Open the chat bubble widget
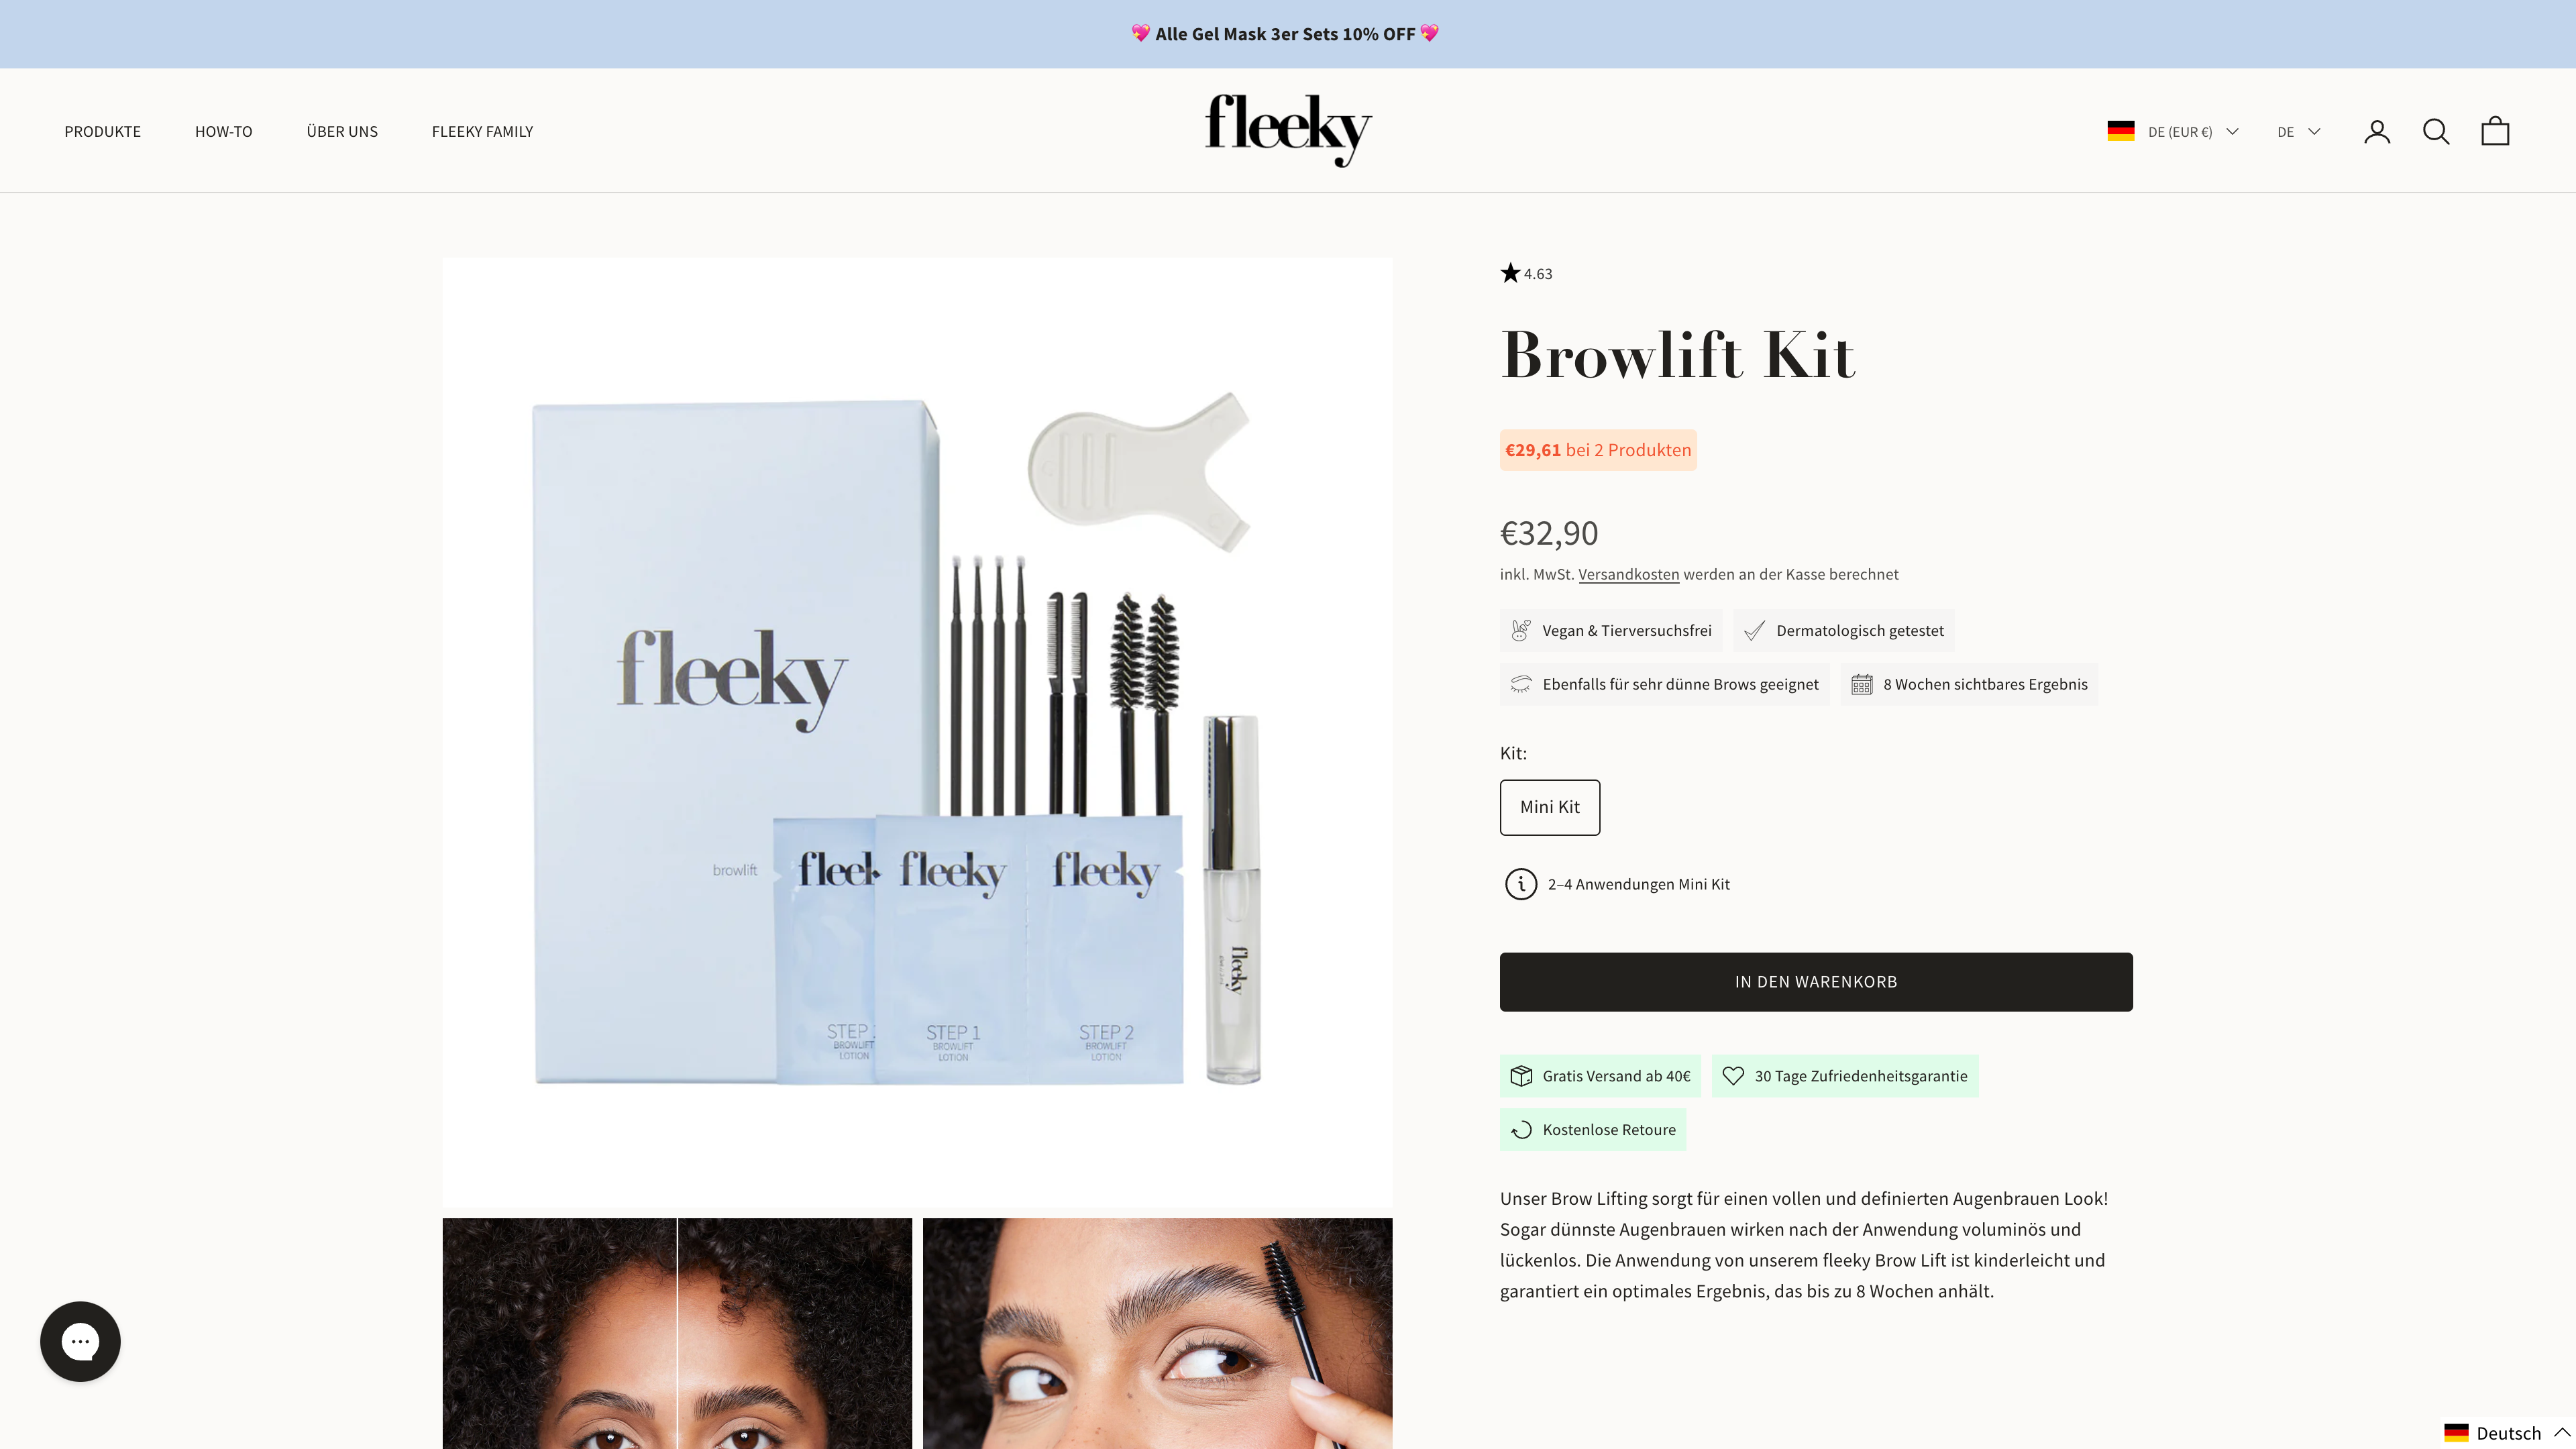The width and height of the screenshot is (2576, 1449). pyautogui.click(x=80, y=1341)
